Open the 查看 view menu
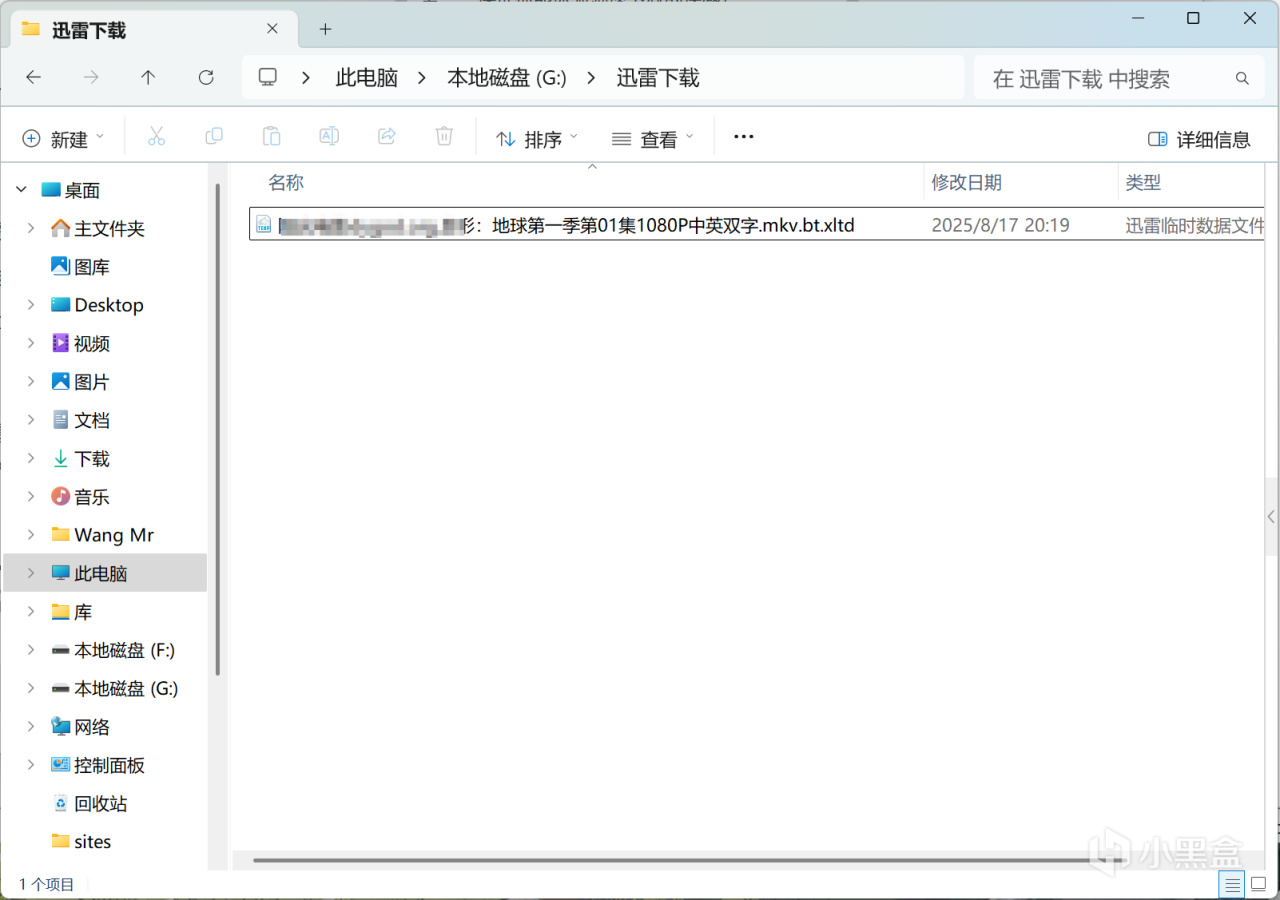1280x900 pixels. click(x=652, y=139)
